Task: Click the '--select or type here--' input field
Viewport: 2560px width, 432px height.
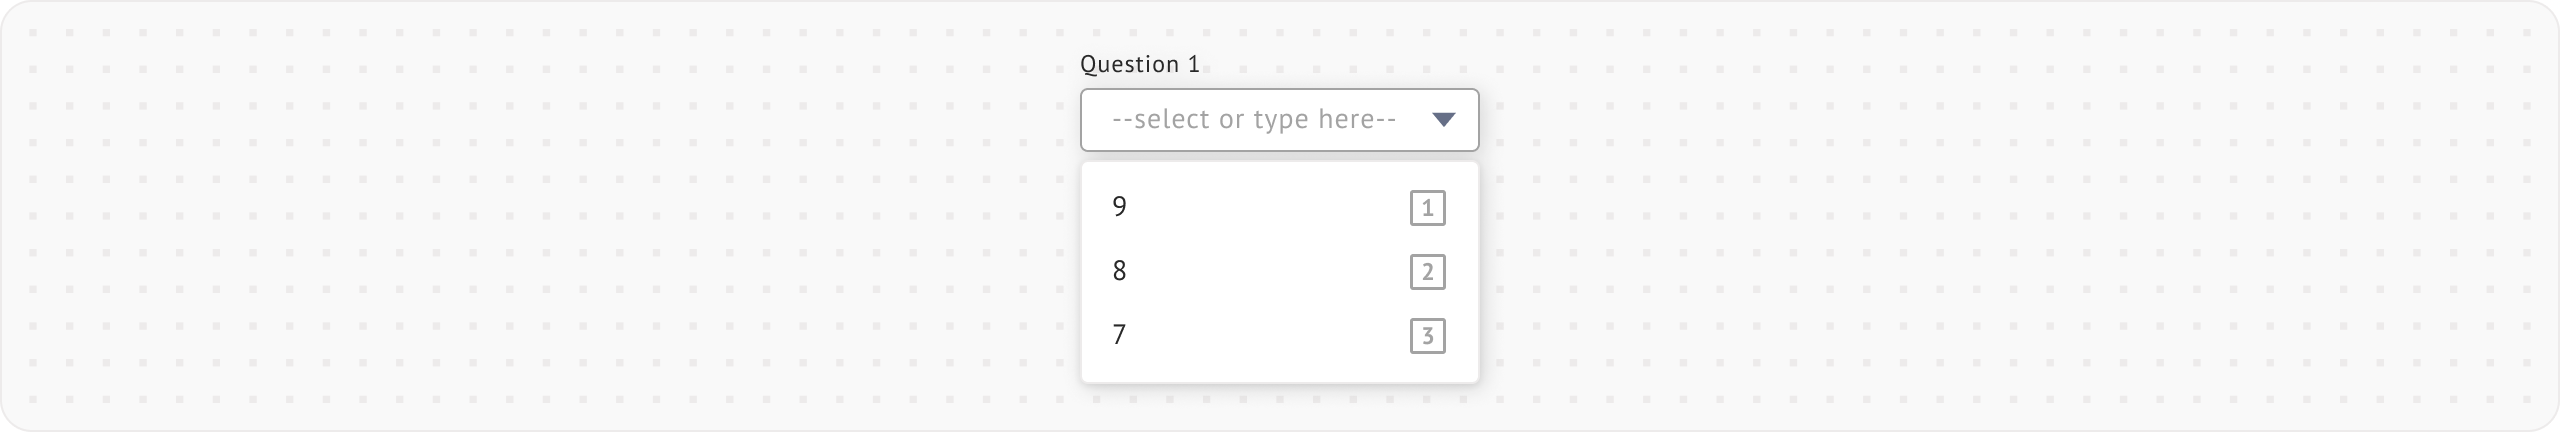Action: point(1253,120)
